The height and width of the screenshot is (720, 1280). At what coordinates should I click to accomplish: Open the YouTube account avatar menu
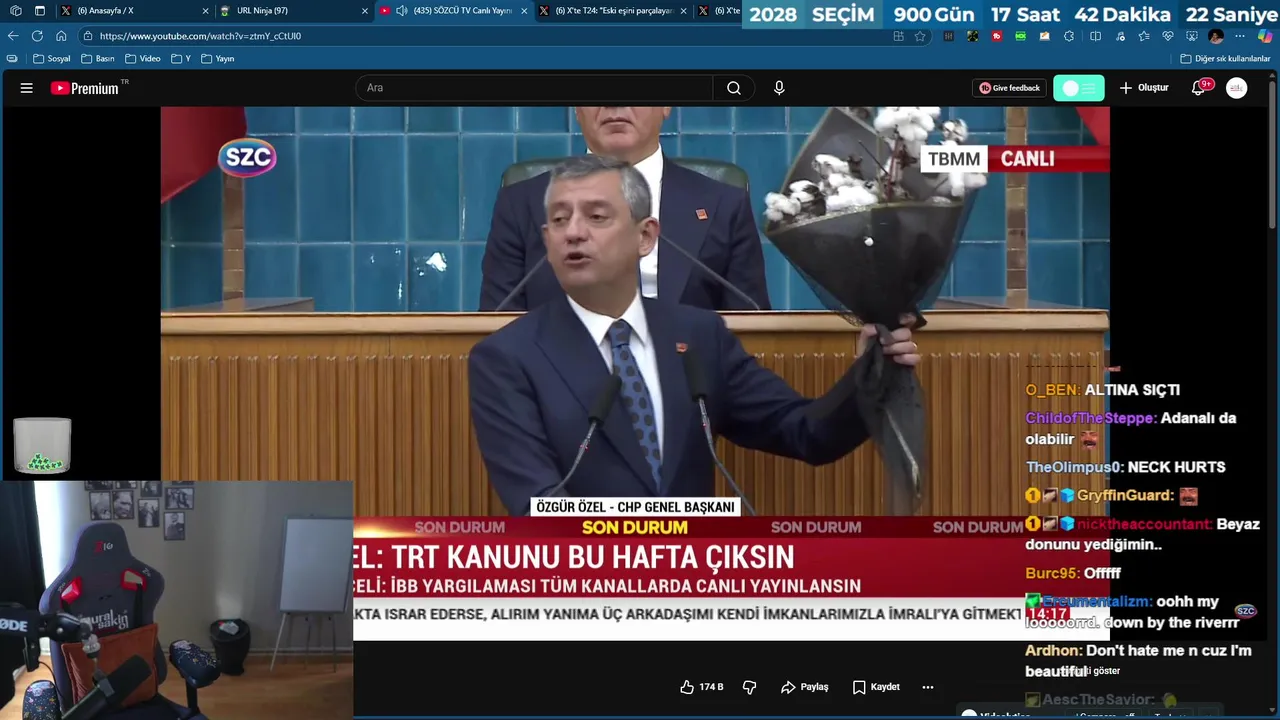(x=1237, y=88)
